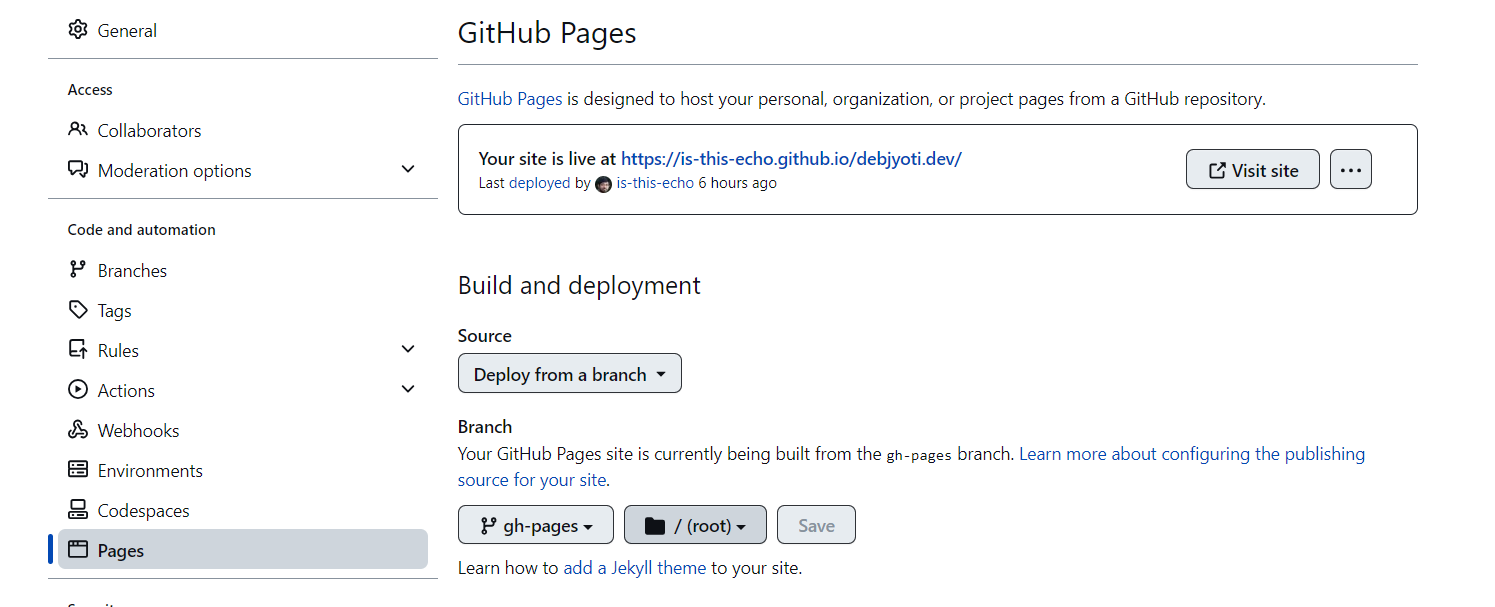1495x607 pixels.
Task: Click the Collaborators people icon
Action: pos(78,130)
